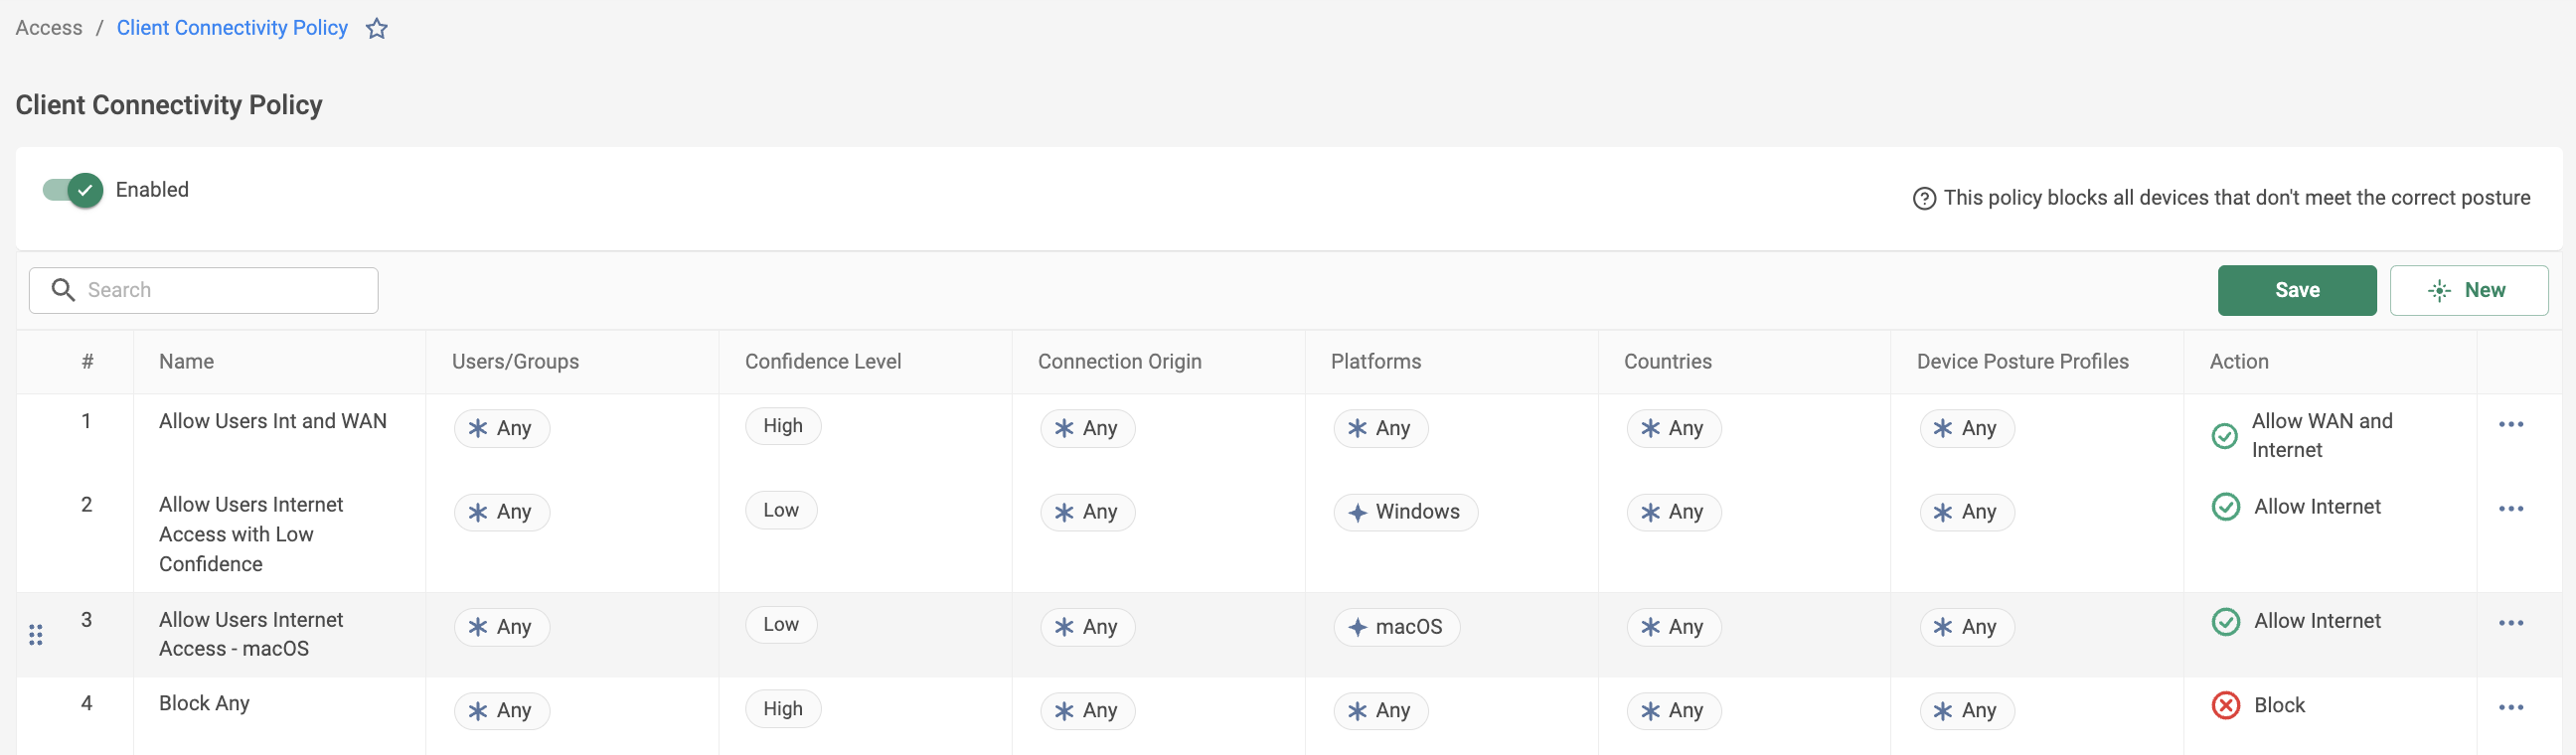Click the High confidence chip in rule 1

782,426
